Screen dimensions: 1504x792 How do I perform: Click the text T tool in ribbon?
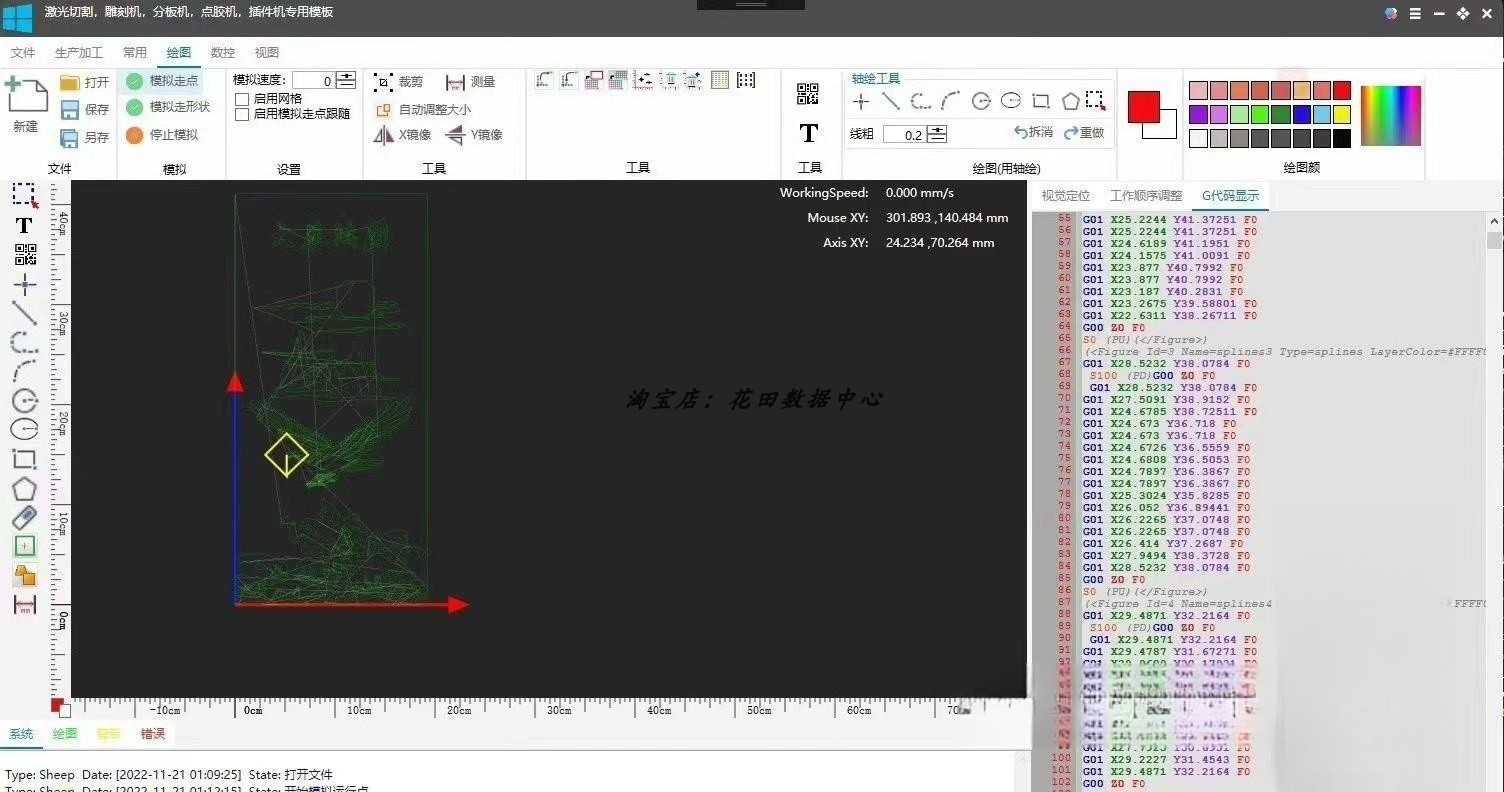pyautogui.click(x=808, y=132)
